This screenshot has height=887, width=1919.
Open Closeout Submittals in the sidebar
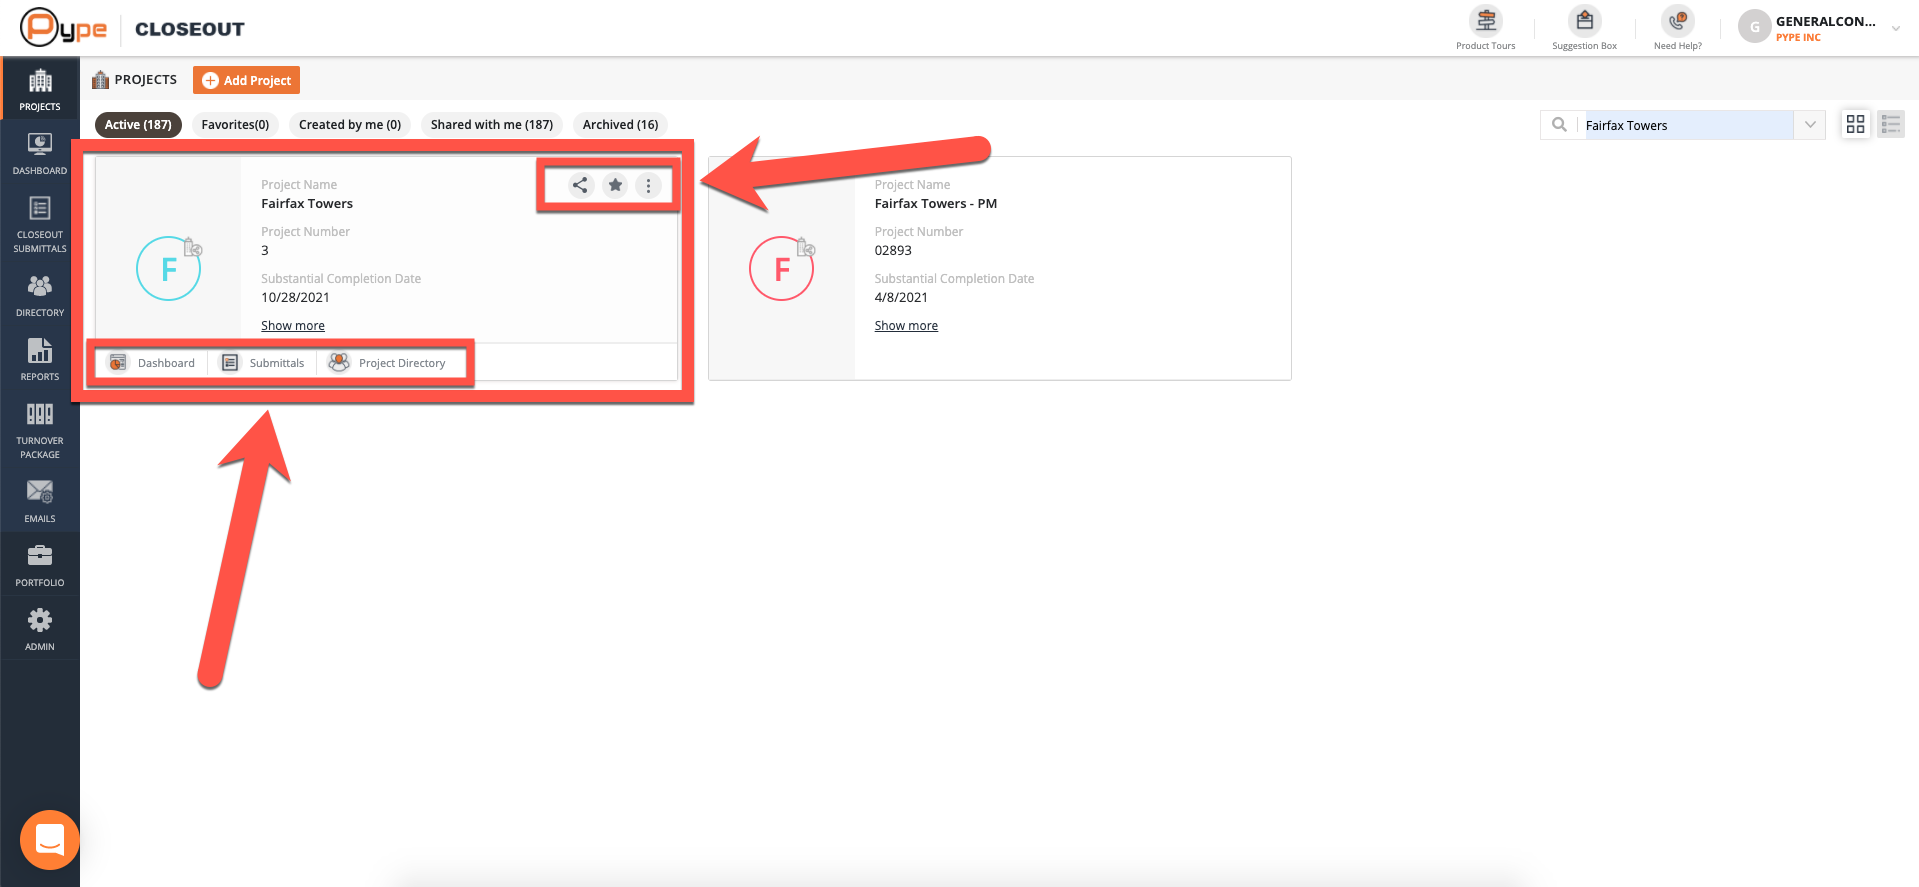[40, 224]
